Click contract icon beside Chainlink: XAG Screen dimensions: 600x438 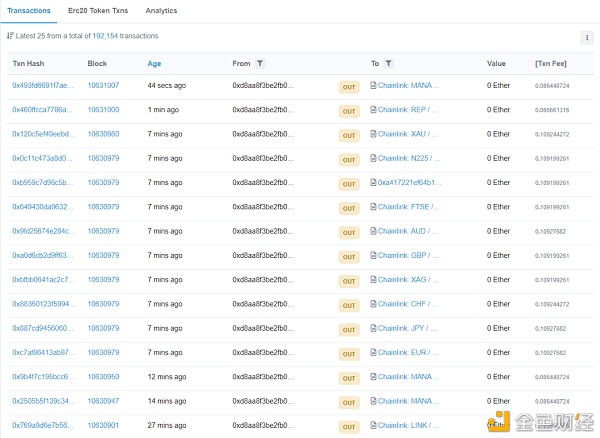(x=373, y=280)
